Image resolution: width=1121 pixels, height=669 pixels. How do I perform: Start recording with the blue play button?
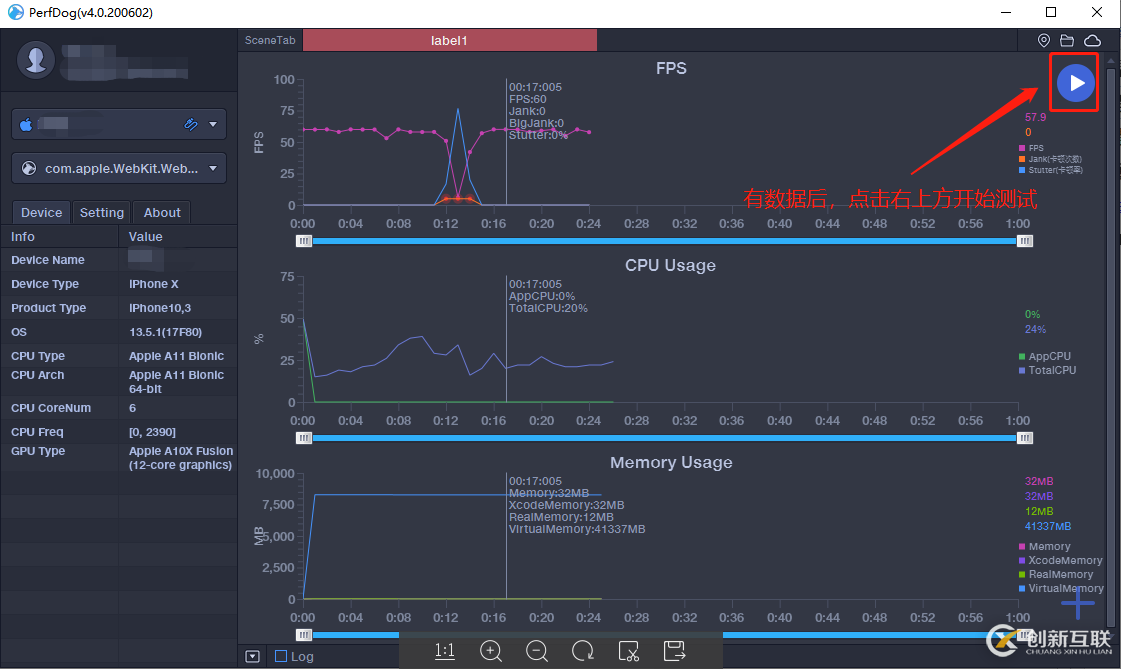coord(1075,83)
